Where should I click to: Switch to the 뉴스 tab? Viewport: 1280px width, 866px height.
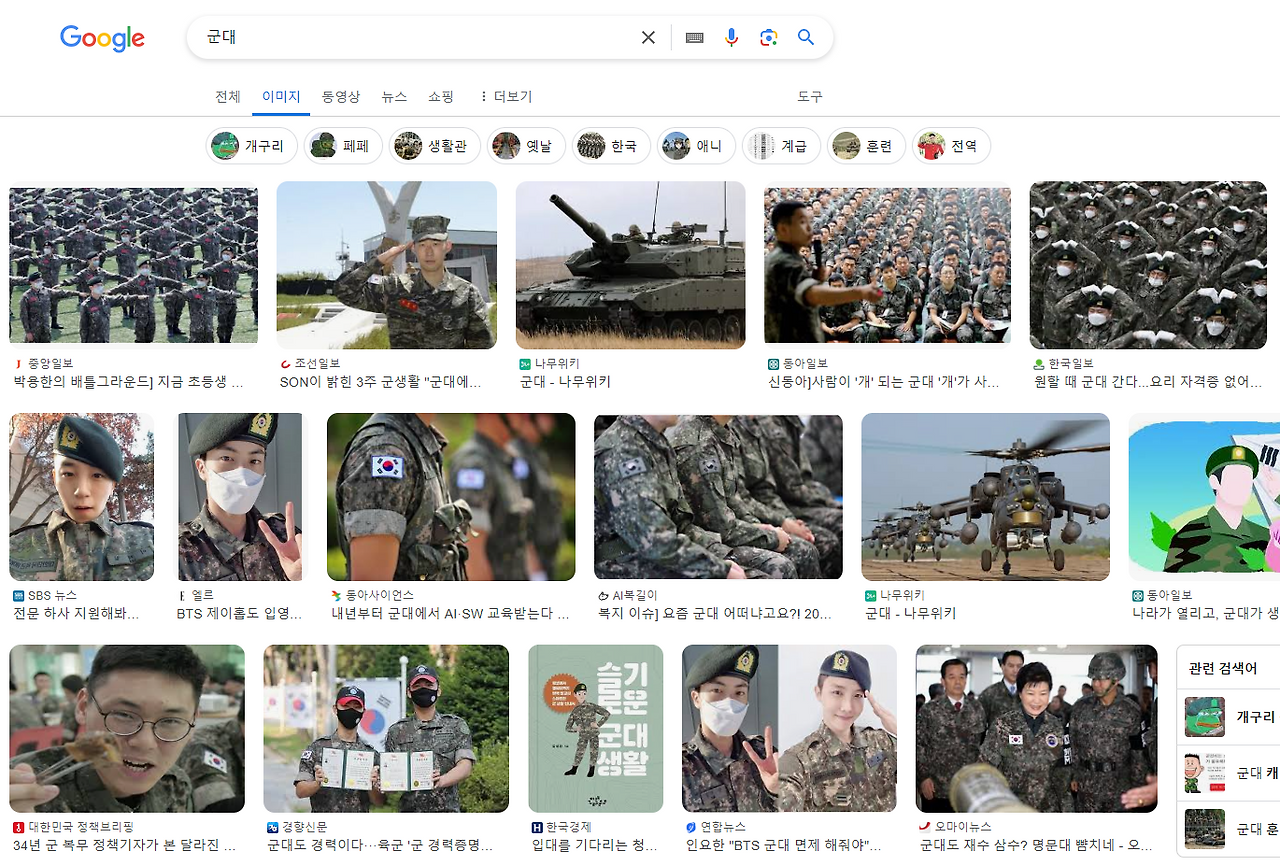coord(393,96)
